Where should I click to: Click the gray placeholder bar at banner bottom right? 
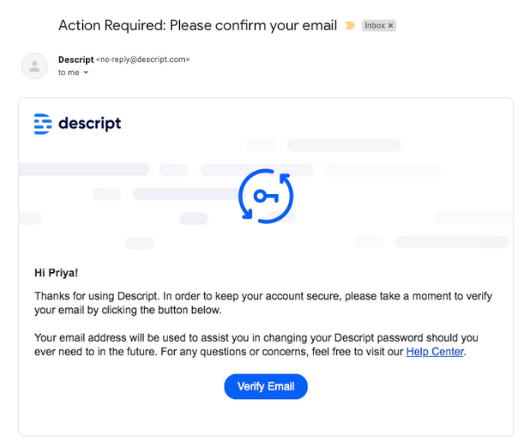pyautogui.click(x=452, y=242)
